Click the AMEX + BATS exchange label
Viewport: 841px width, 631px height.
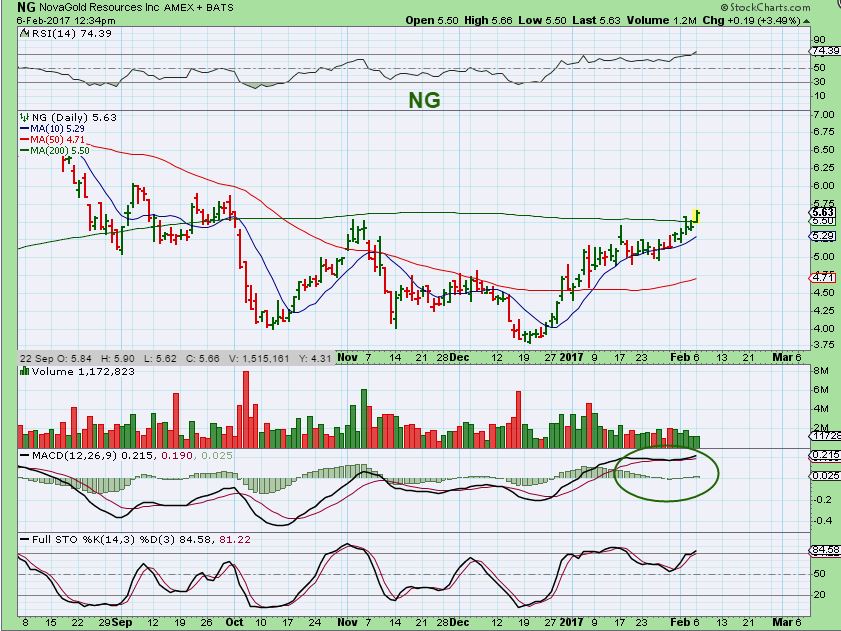[199, 8]
